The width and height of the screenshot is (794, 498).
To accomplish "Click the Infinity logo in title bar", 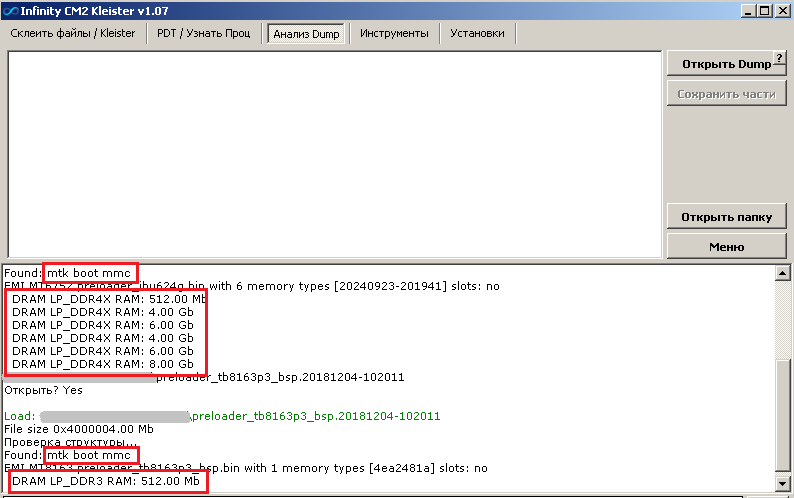I will click(x=11, y=10).
